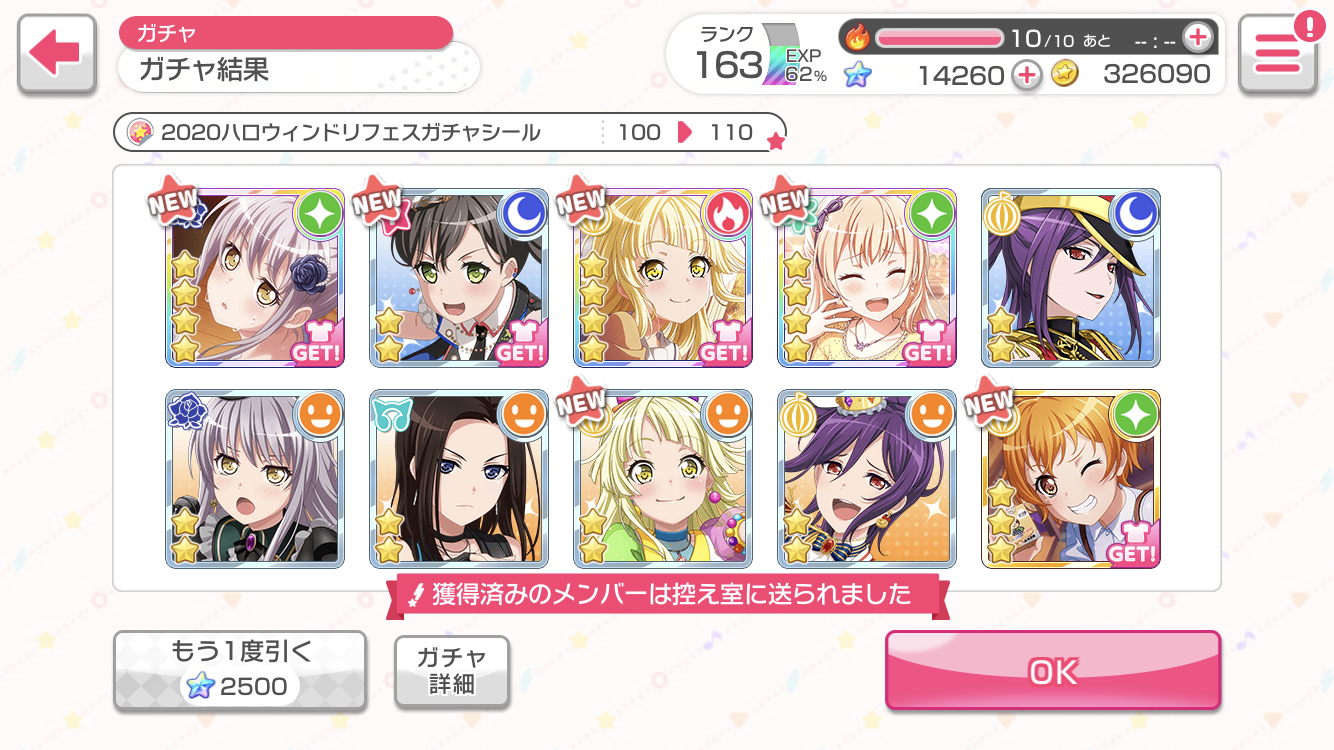Screen dimensions: 1334x750
Task: Select the new black-haired green-eyed card
Action: tap(459, 277)
